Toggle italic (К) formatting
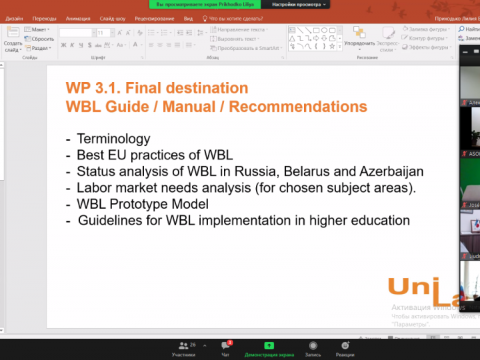Image resolution: width=480 pixels, height=360 pixels. 72,45
